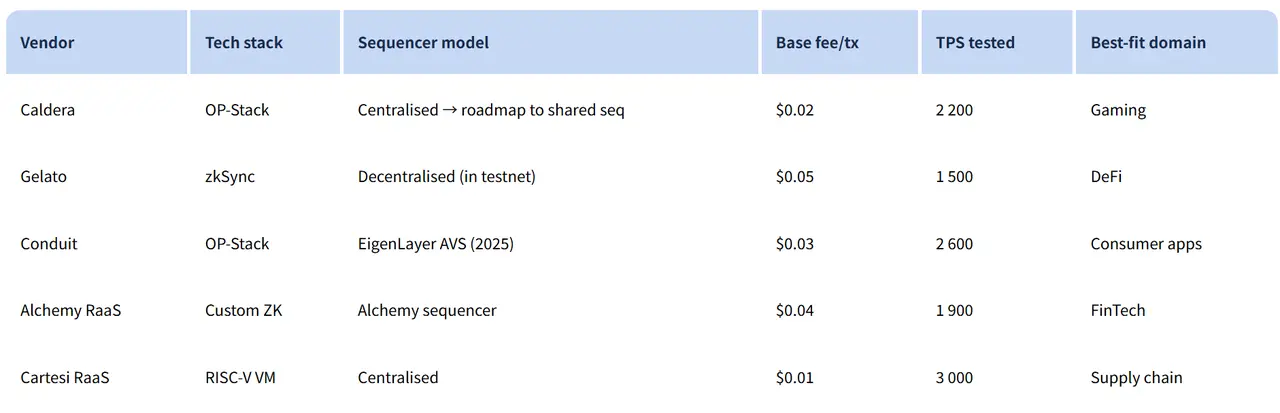Click the $0.01 base fee cell
1280x413 pixels.
coord(795,378)
